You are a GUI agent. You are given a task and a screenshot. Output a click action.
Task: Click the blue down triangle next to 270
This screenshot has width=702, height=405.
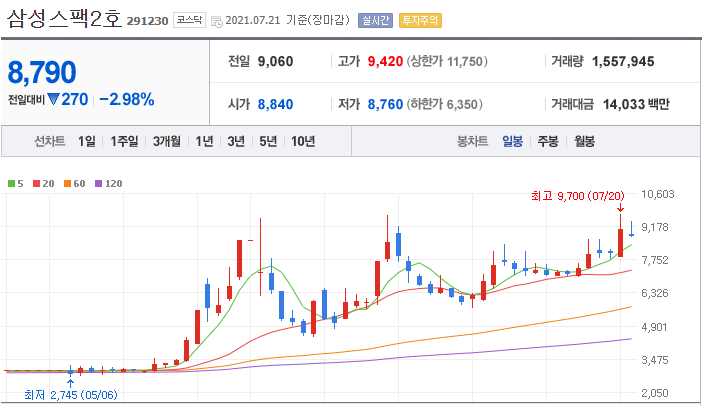tap(53, 99)
